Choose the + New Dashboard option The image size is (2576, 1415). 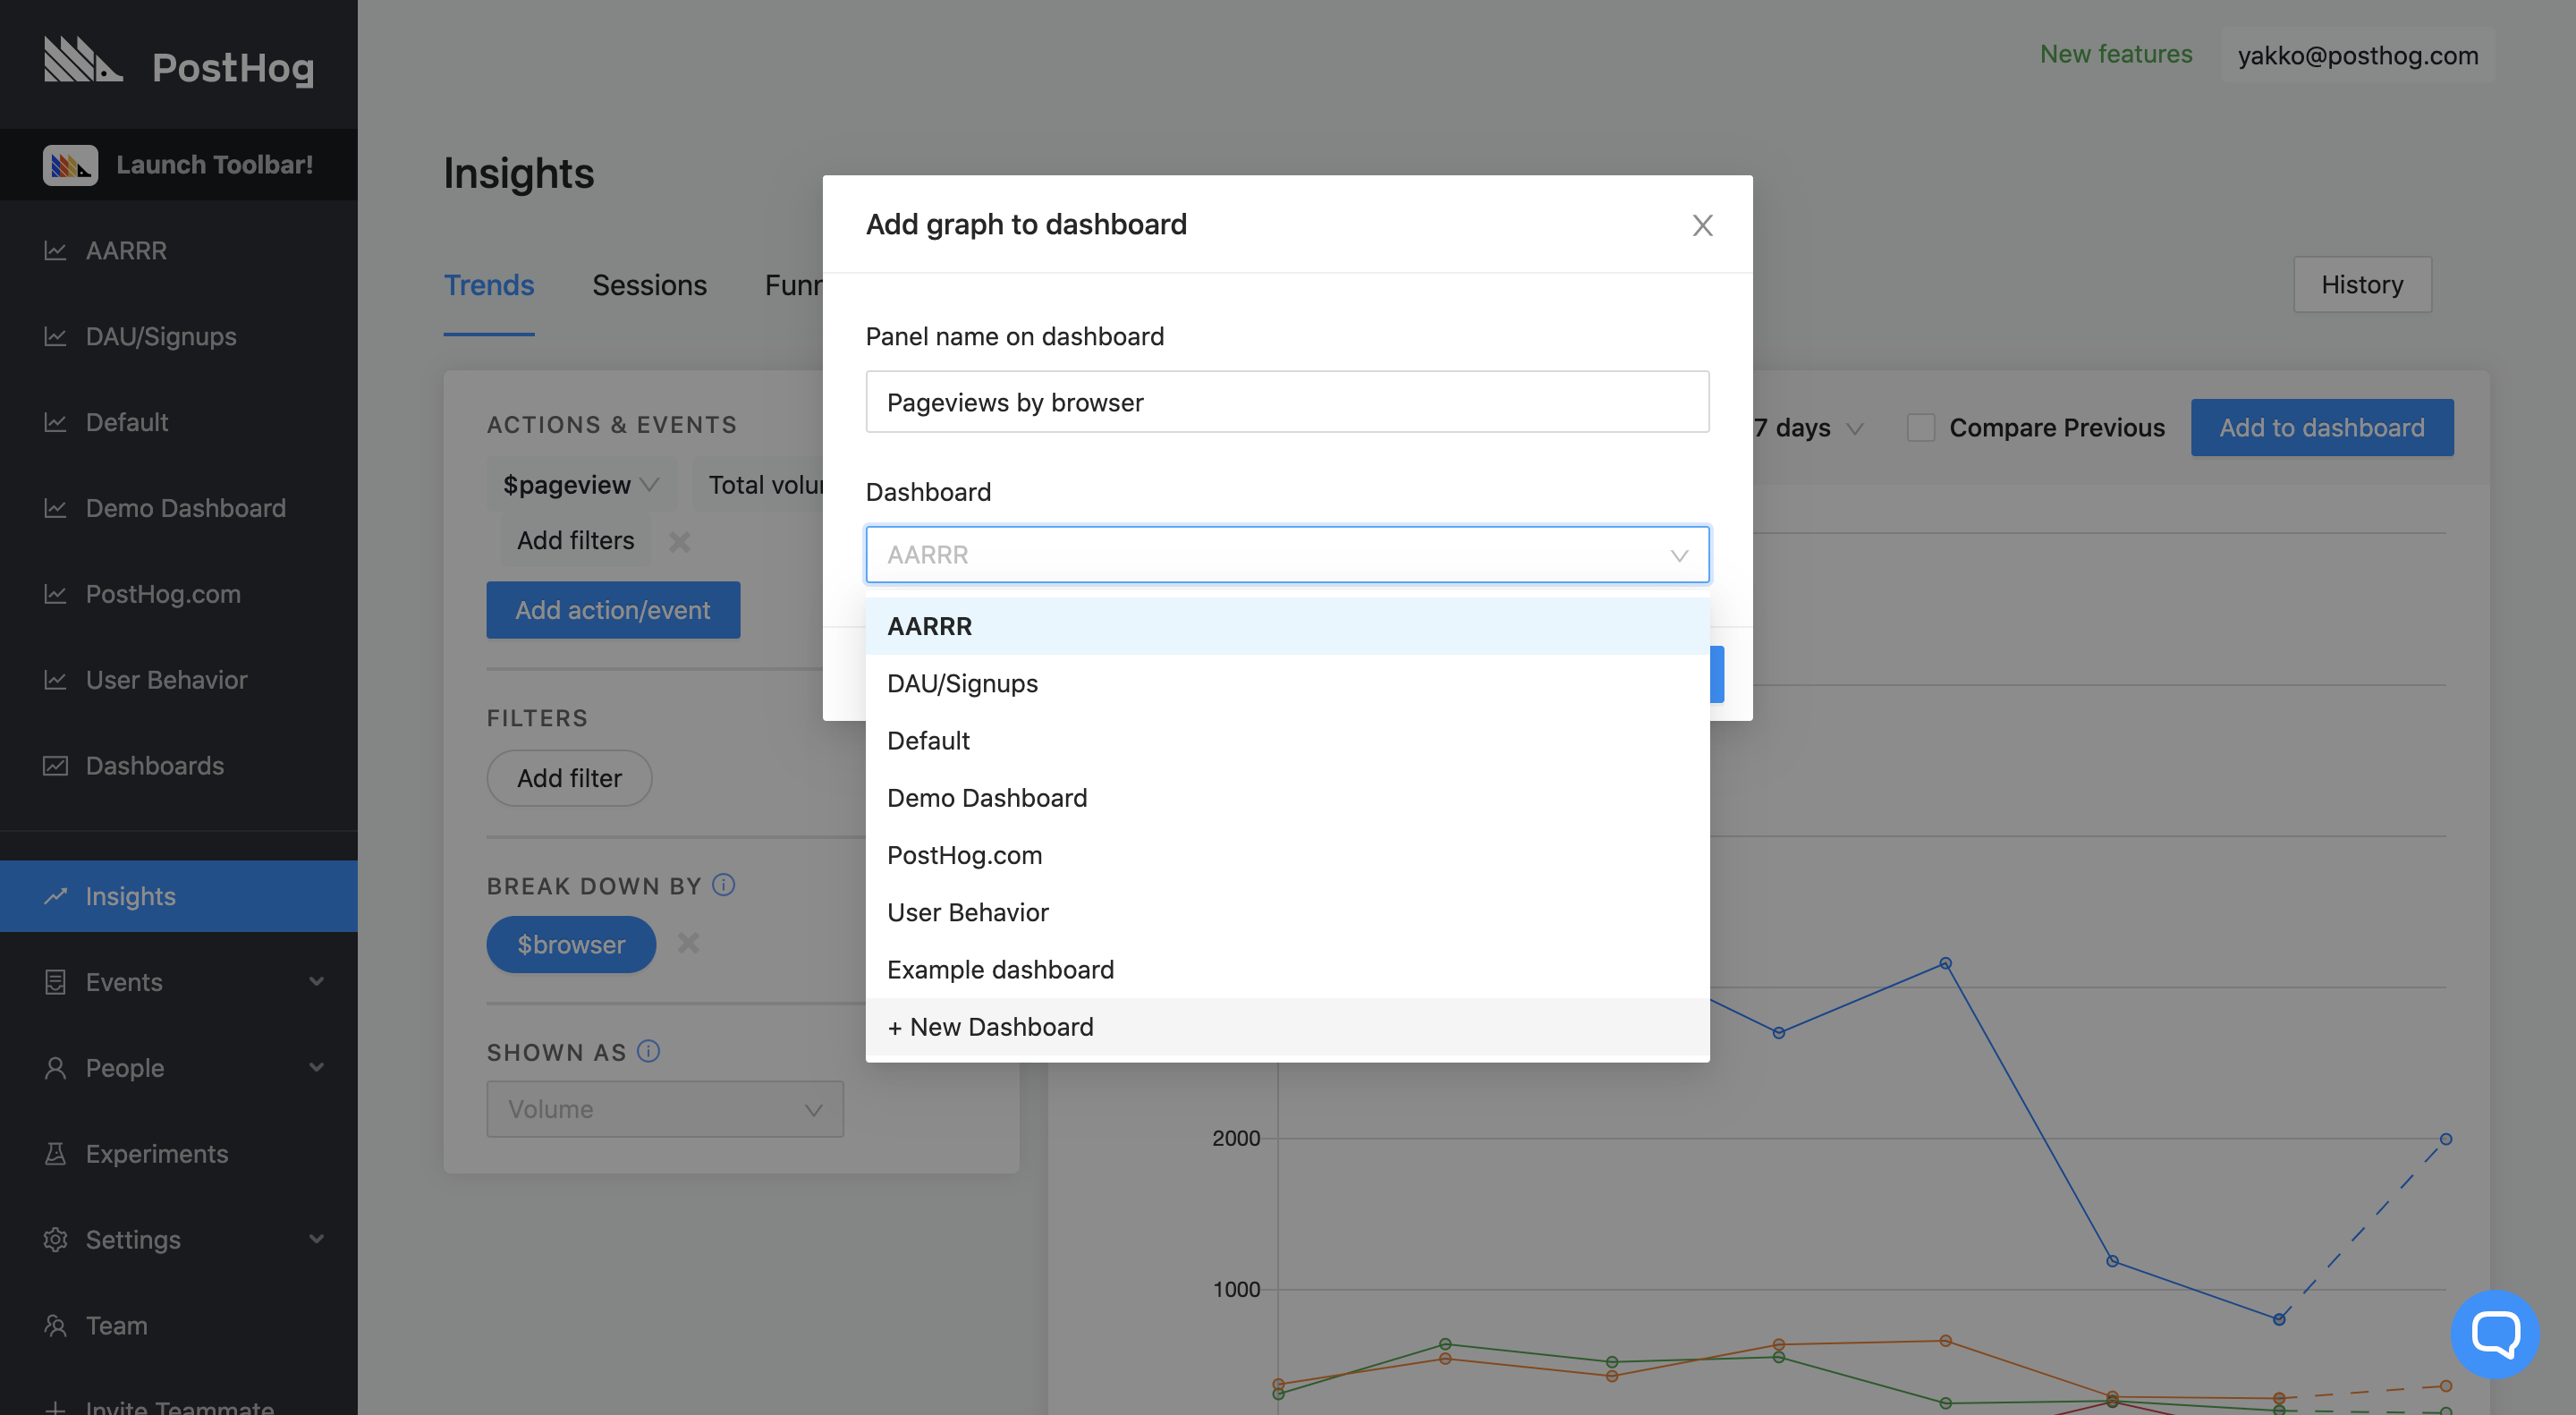coord(990,1027)
